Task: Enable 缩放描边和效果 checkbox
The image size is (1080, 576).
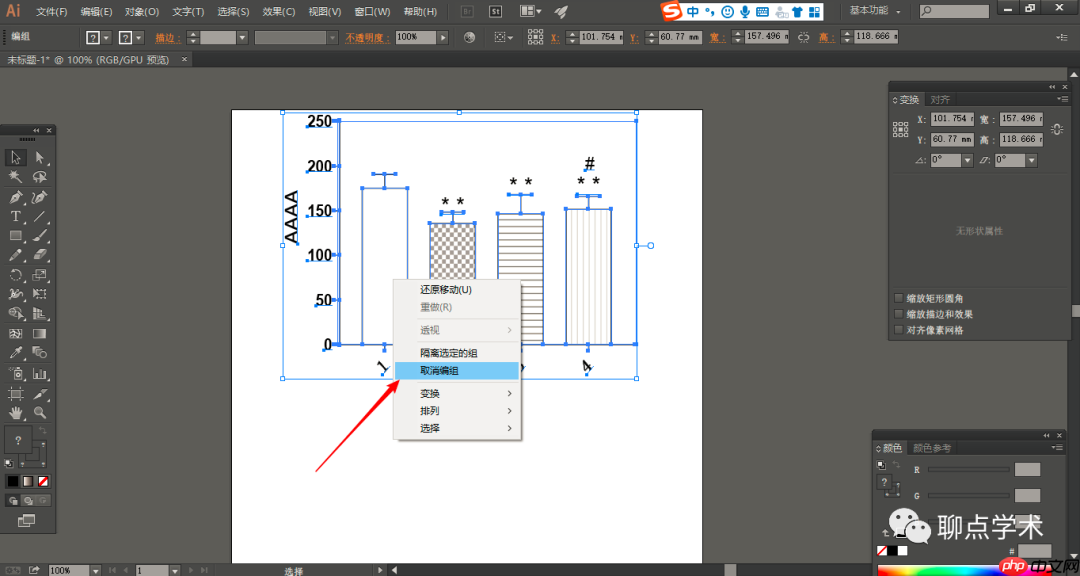Action: 898,314
